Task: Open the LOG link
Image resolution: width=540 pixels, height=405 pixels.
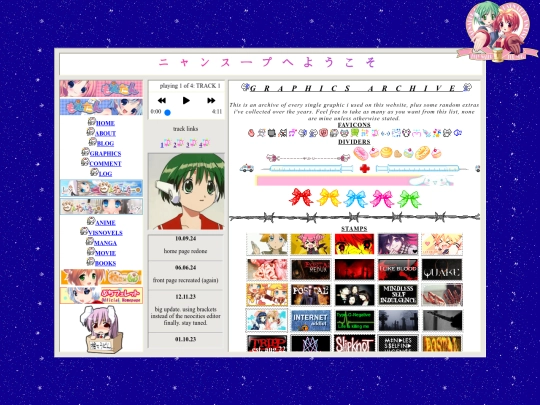Action: [x=105, y=174]
